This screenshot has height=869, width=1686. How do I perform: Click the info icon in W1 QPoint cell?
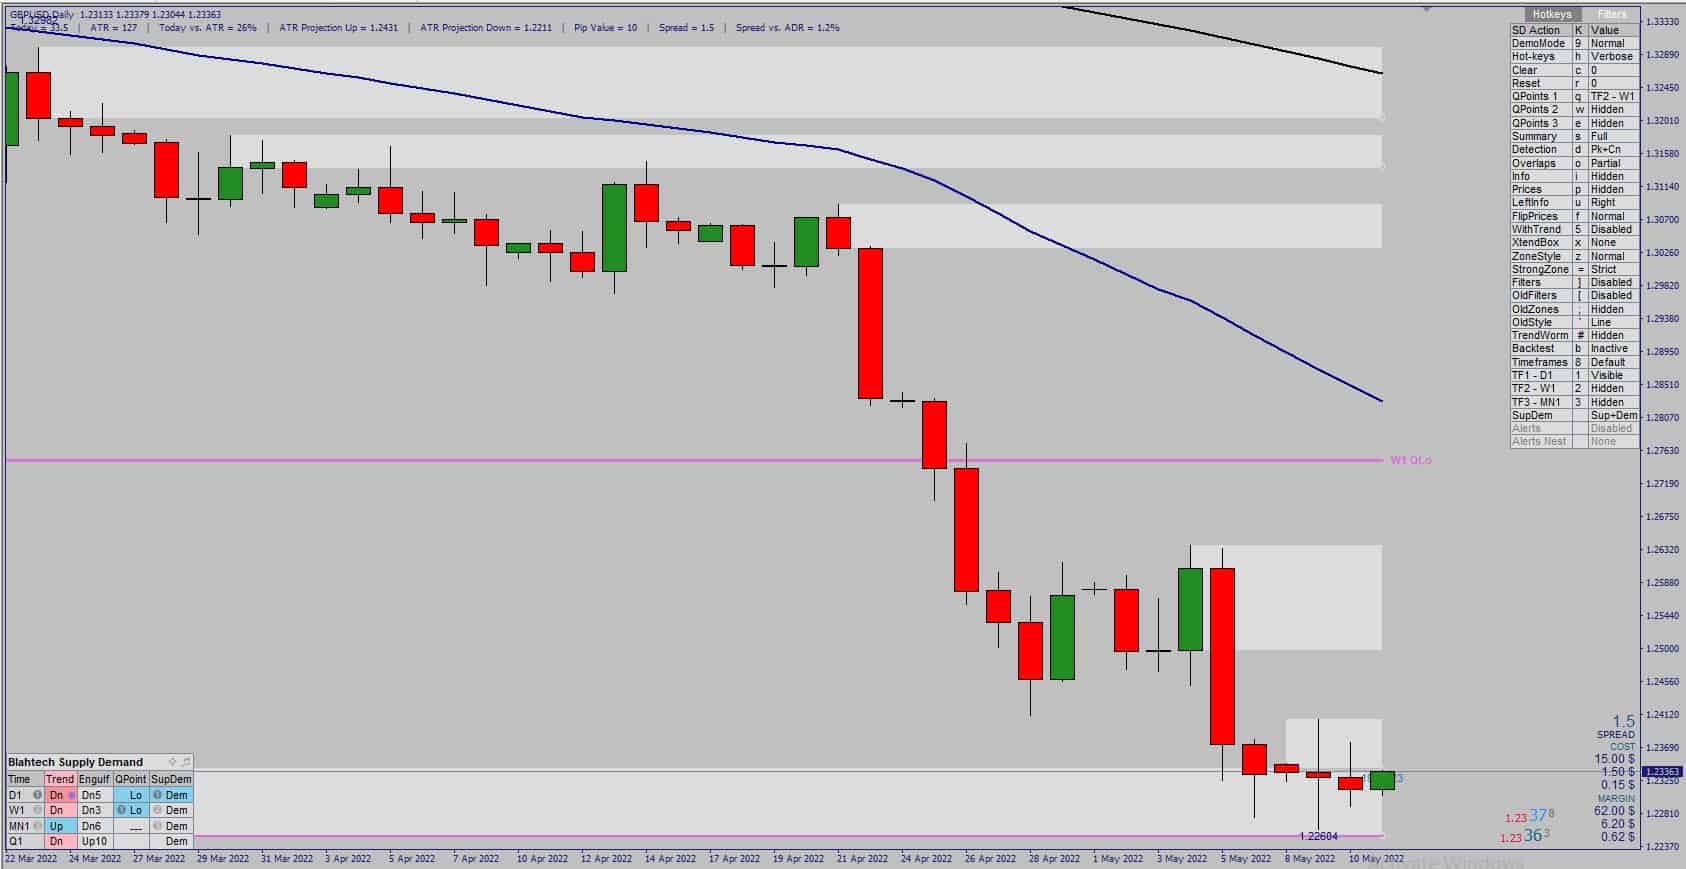pyautogui.click(x=121, y=810)
